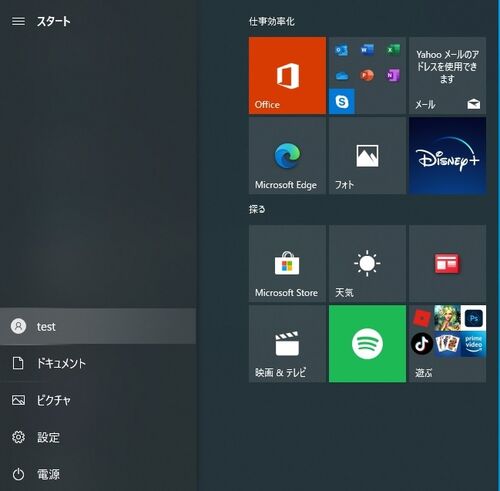Collapse the Start hamburger menu

click(18, 22)
